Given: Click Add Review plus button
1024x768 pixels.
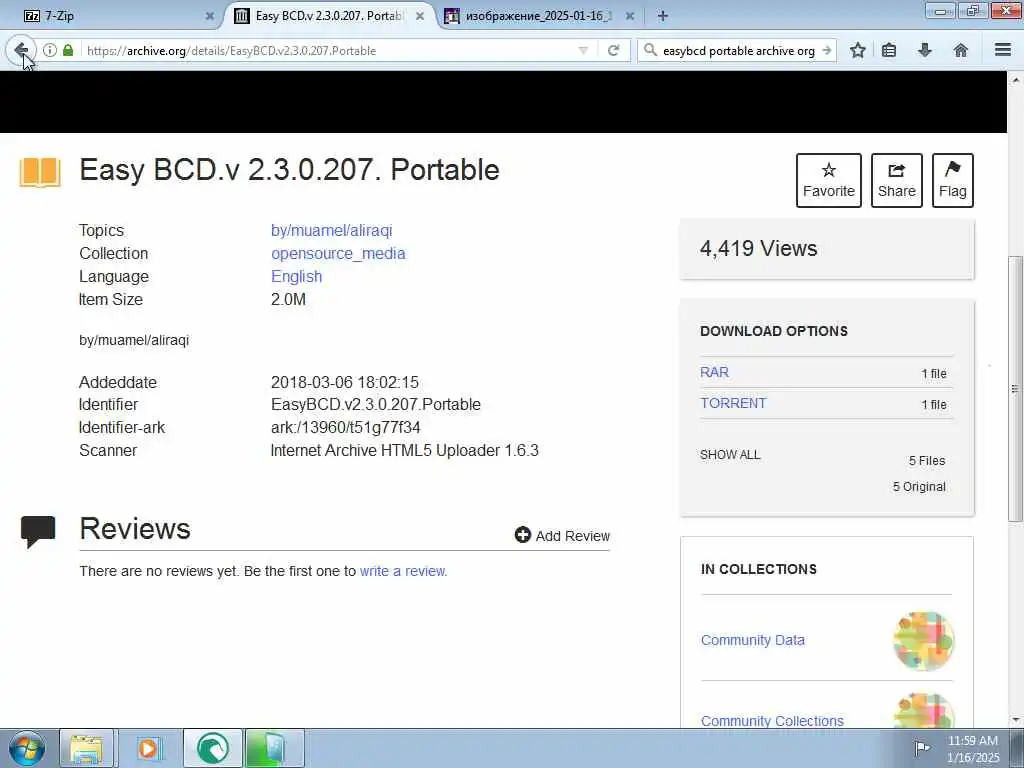Looking at the screenshot, I should pyautogui.click(x=562, y=536).
